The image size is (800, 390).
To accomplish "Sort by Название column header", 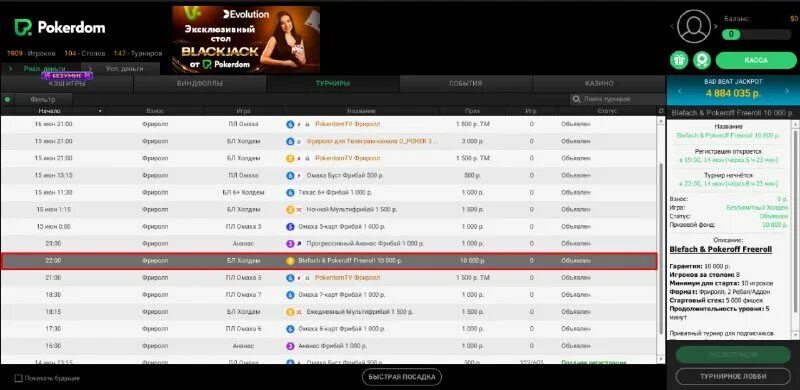I will point(361,111).
